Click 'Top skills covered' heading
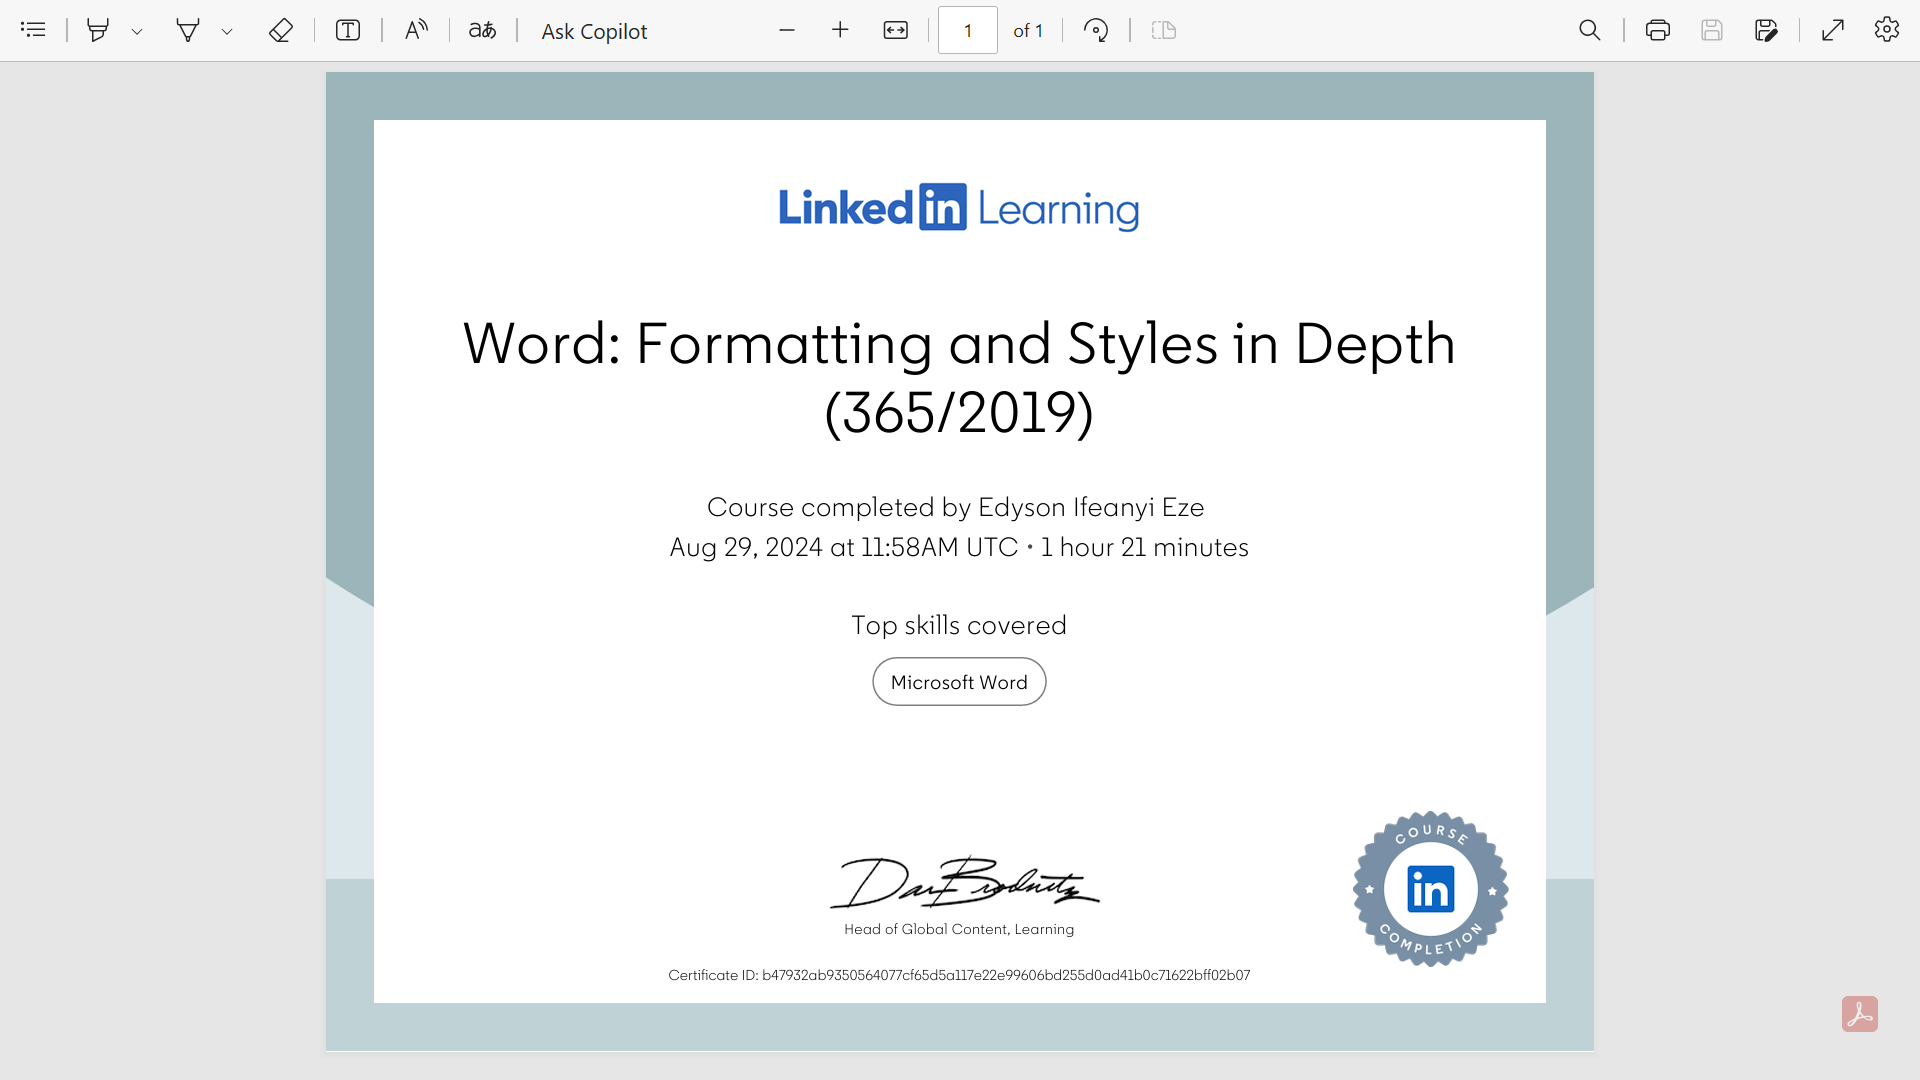This screenshot has height=1080, width=1920. coord(959,626)
